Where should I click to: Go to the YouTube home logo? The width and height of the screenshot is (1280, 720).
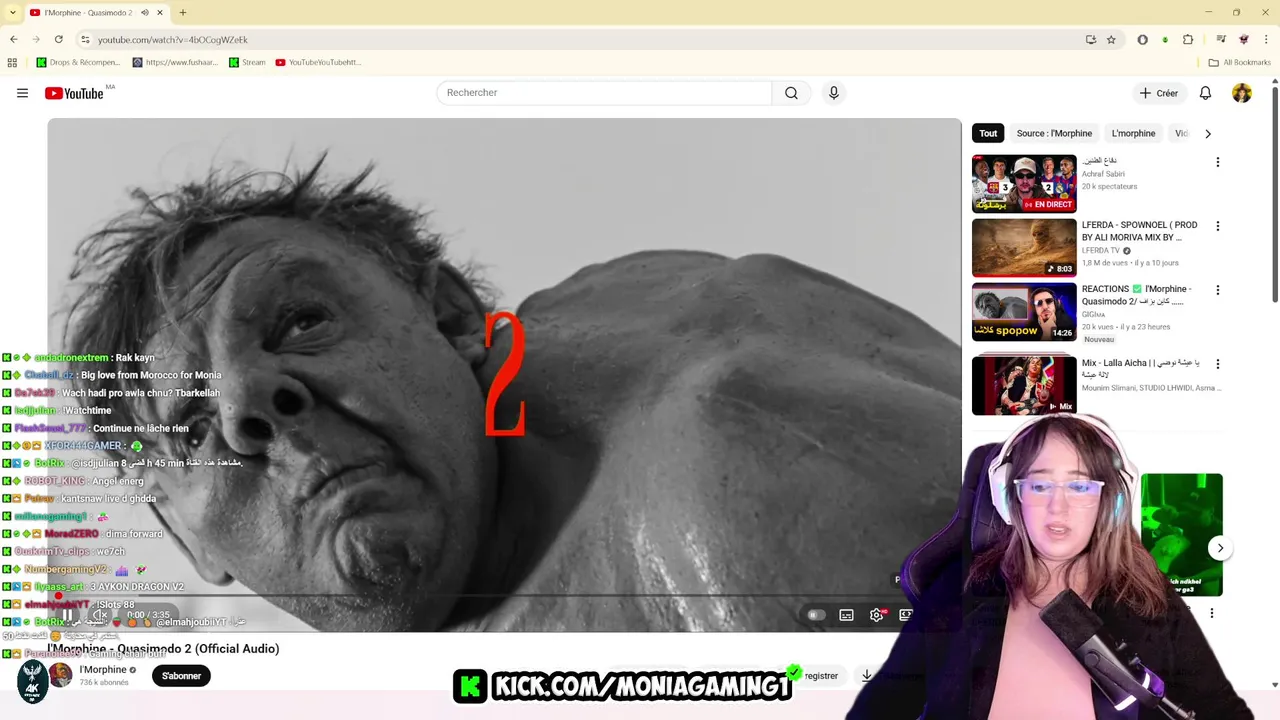(x=74, y=93)
